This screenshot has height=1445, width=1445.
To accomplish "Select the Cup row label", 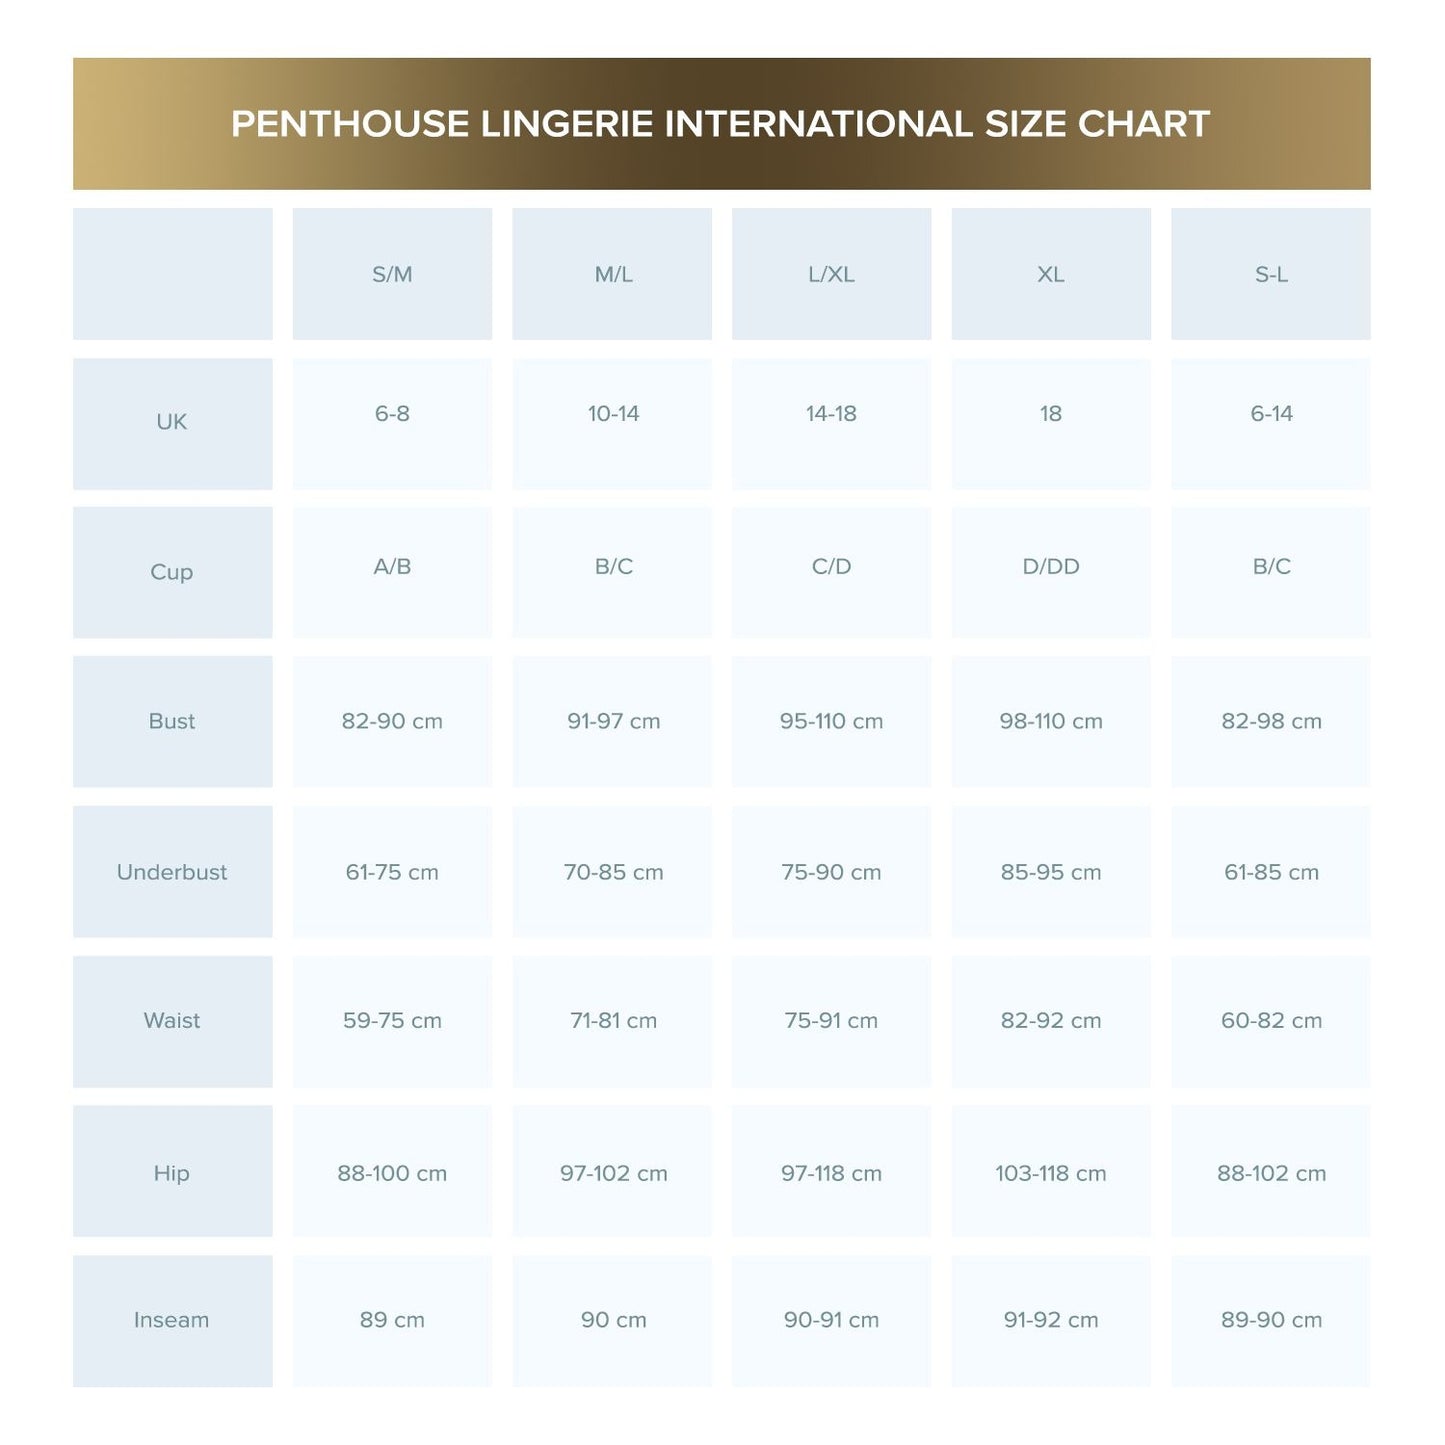I will point(172,572).
